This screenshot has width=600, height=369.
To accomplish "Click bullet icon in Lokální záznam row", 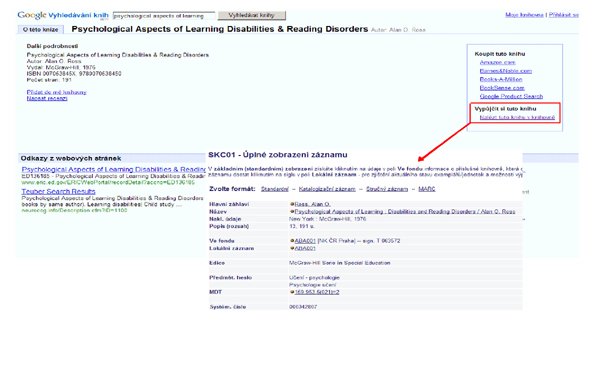I will click(292, 248).
